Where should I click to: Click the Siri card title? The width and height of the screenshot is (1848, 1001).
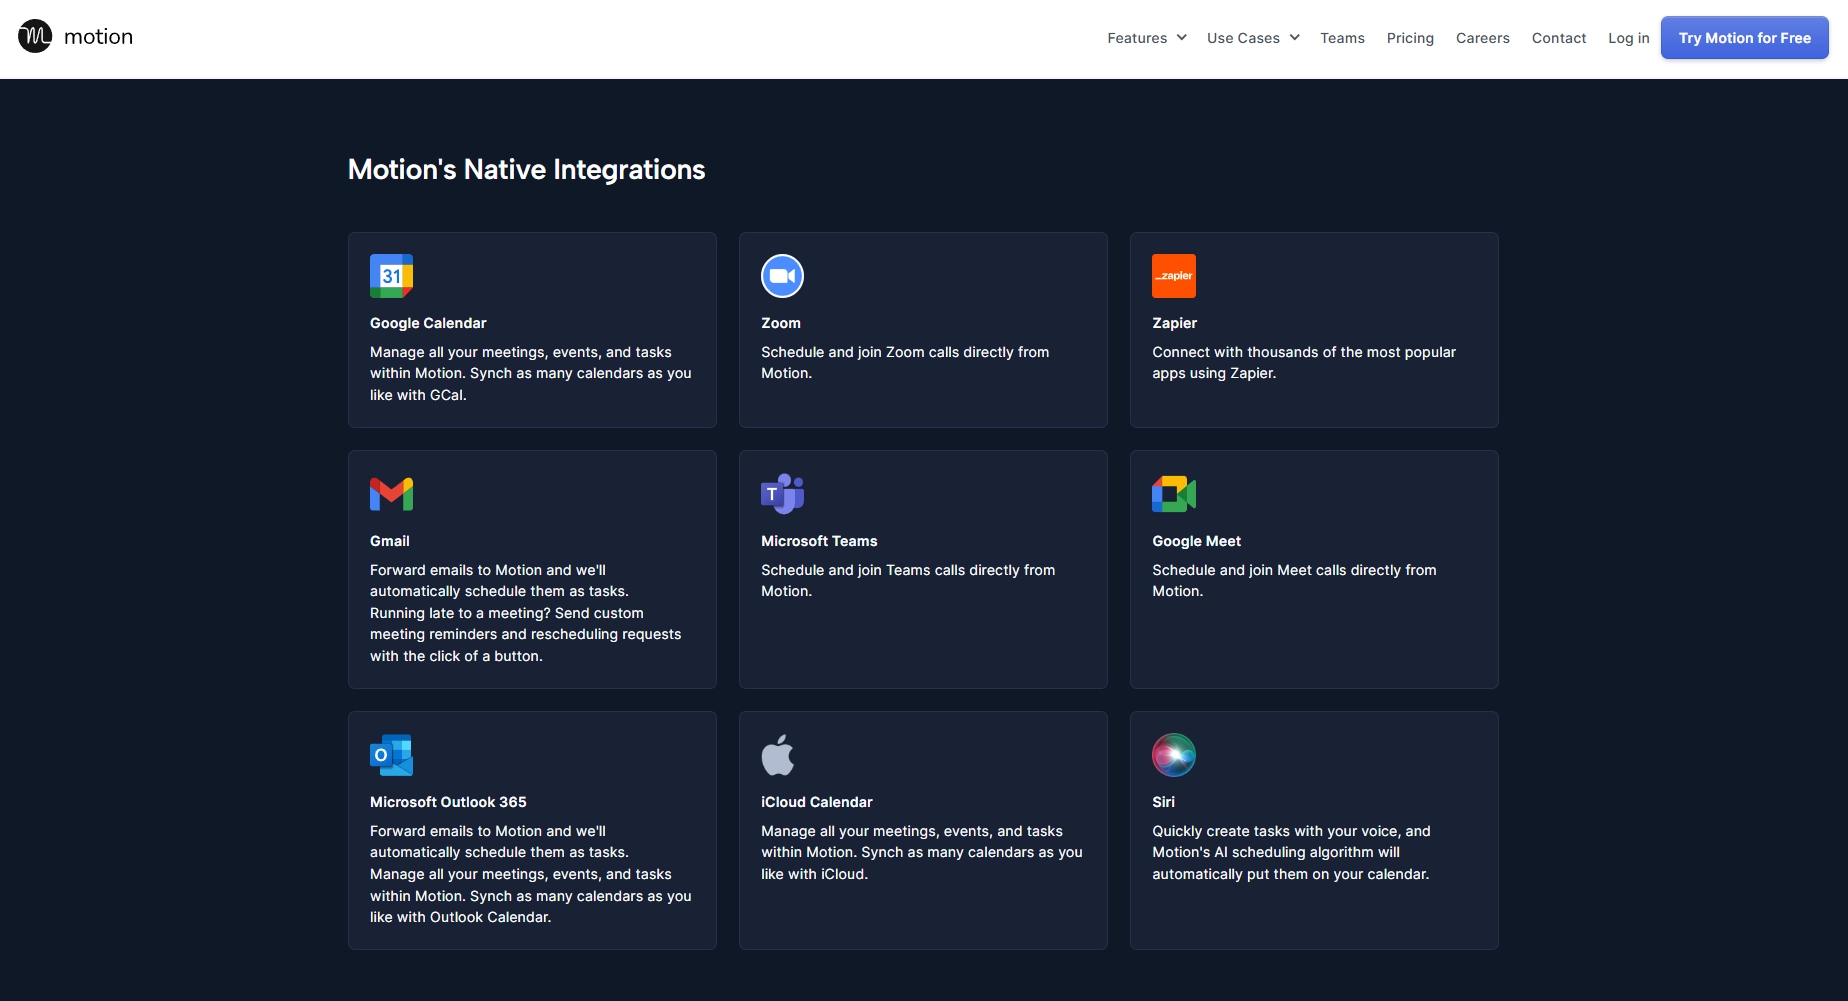tap(1163, 802)
